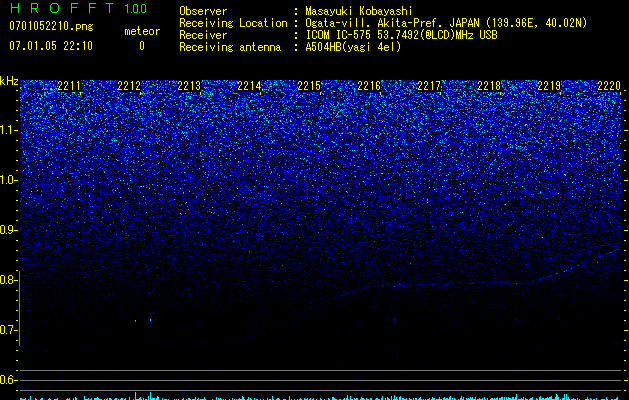Click the cyan signal level trace at the bottom

tap(320, 397)
